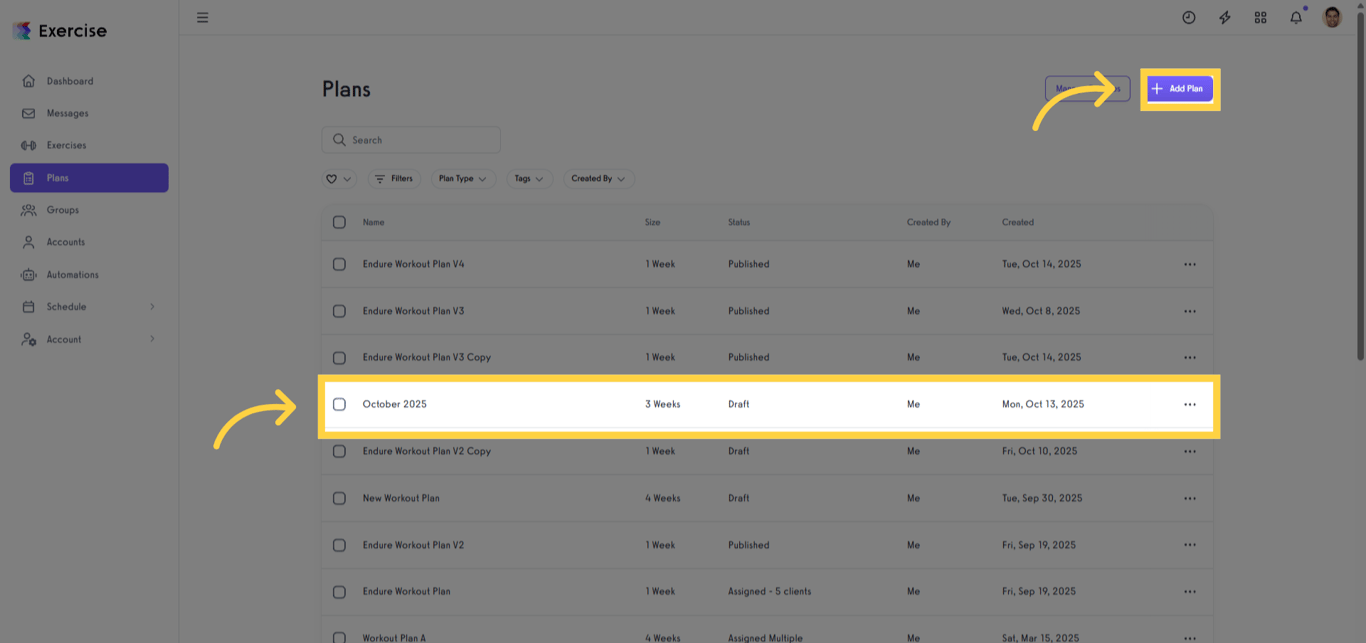Select Plans in sidebar
Screen dimensions: 1366x643
tap(89, 178)
